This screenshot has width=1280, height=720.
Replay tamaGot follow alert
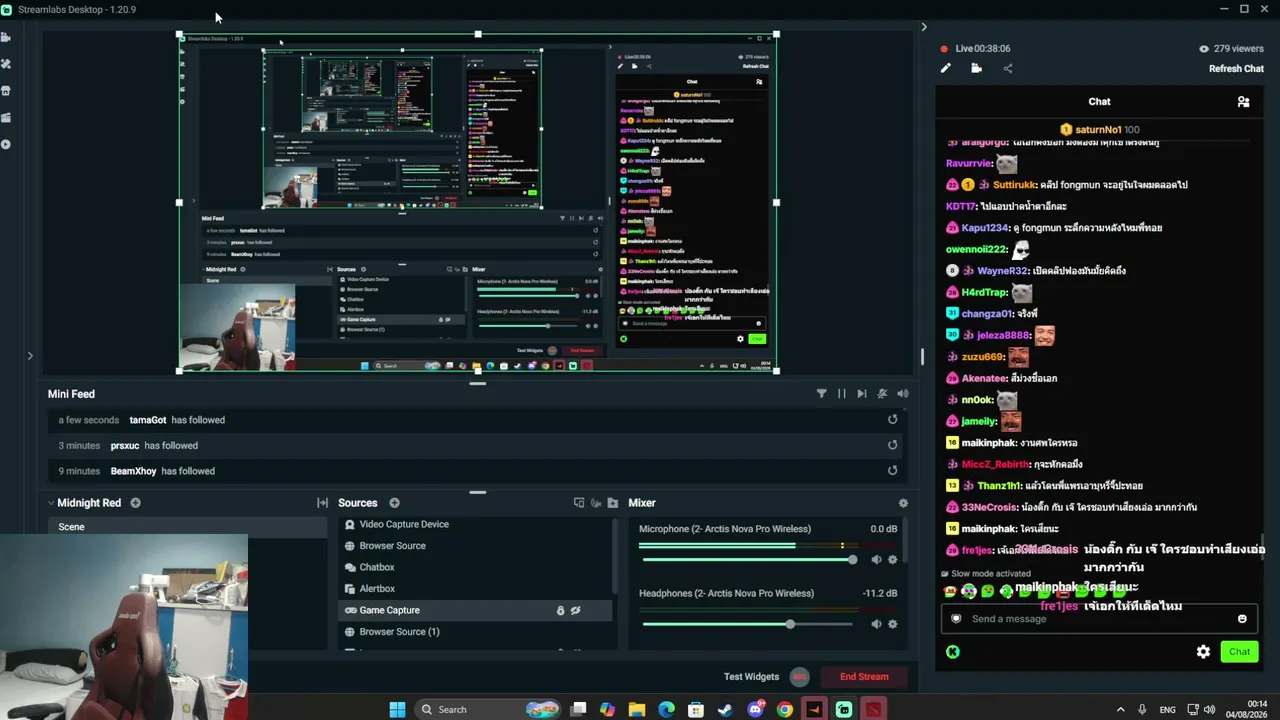point(893,420)
